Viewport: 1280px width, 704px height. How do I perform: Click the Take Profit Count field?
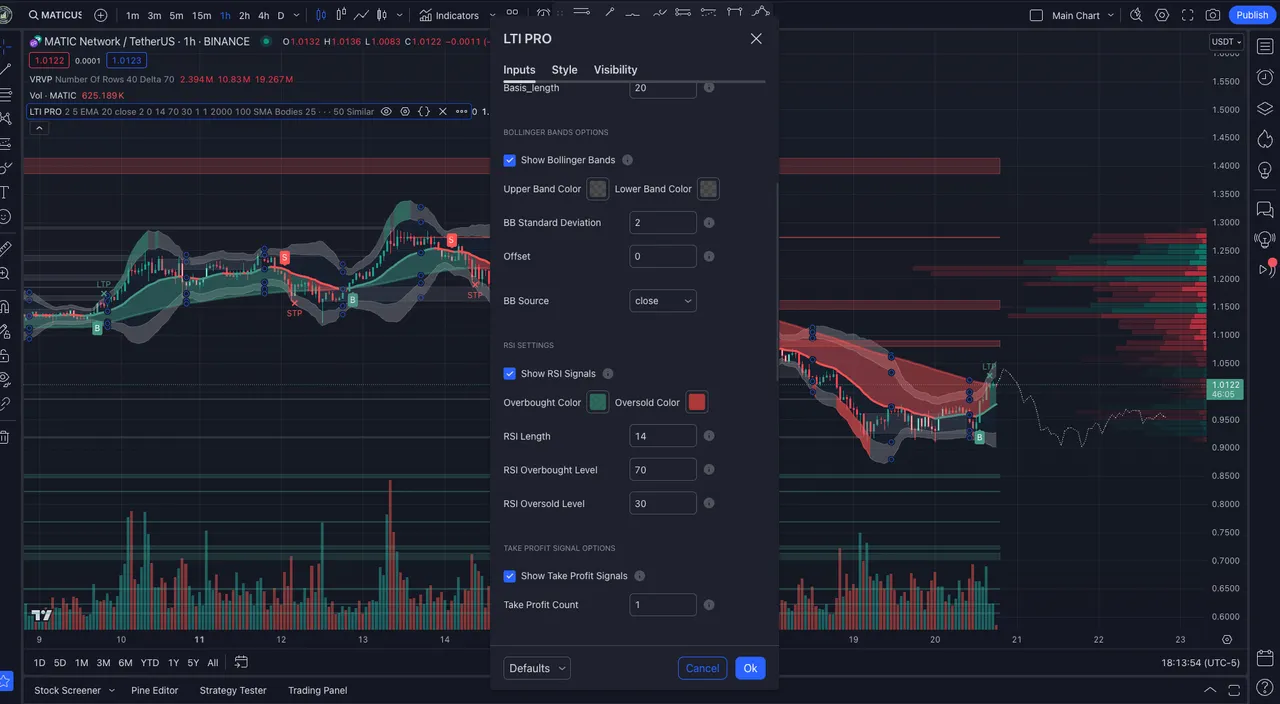[663, 605]
